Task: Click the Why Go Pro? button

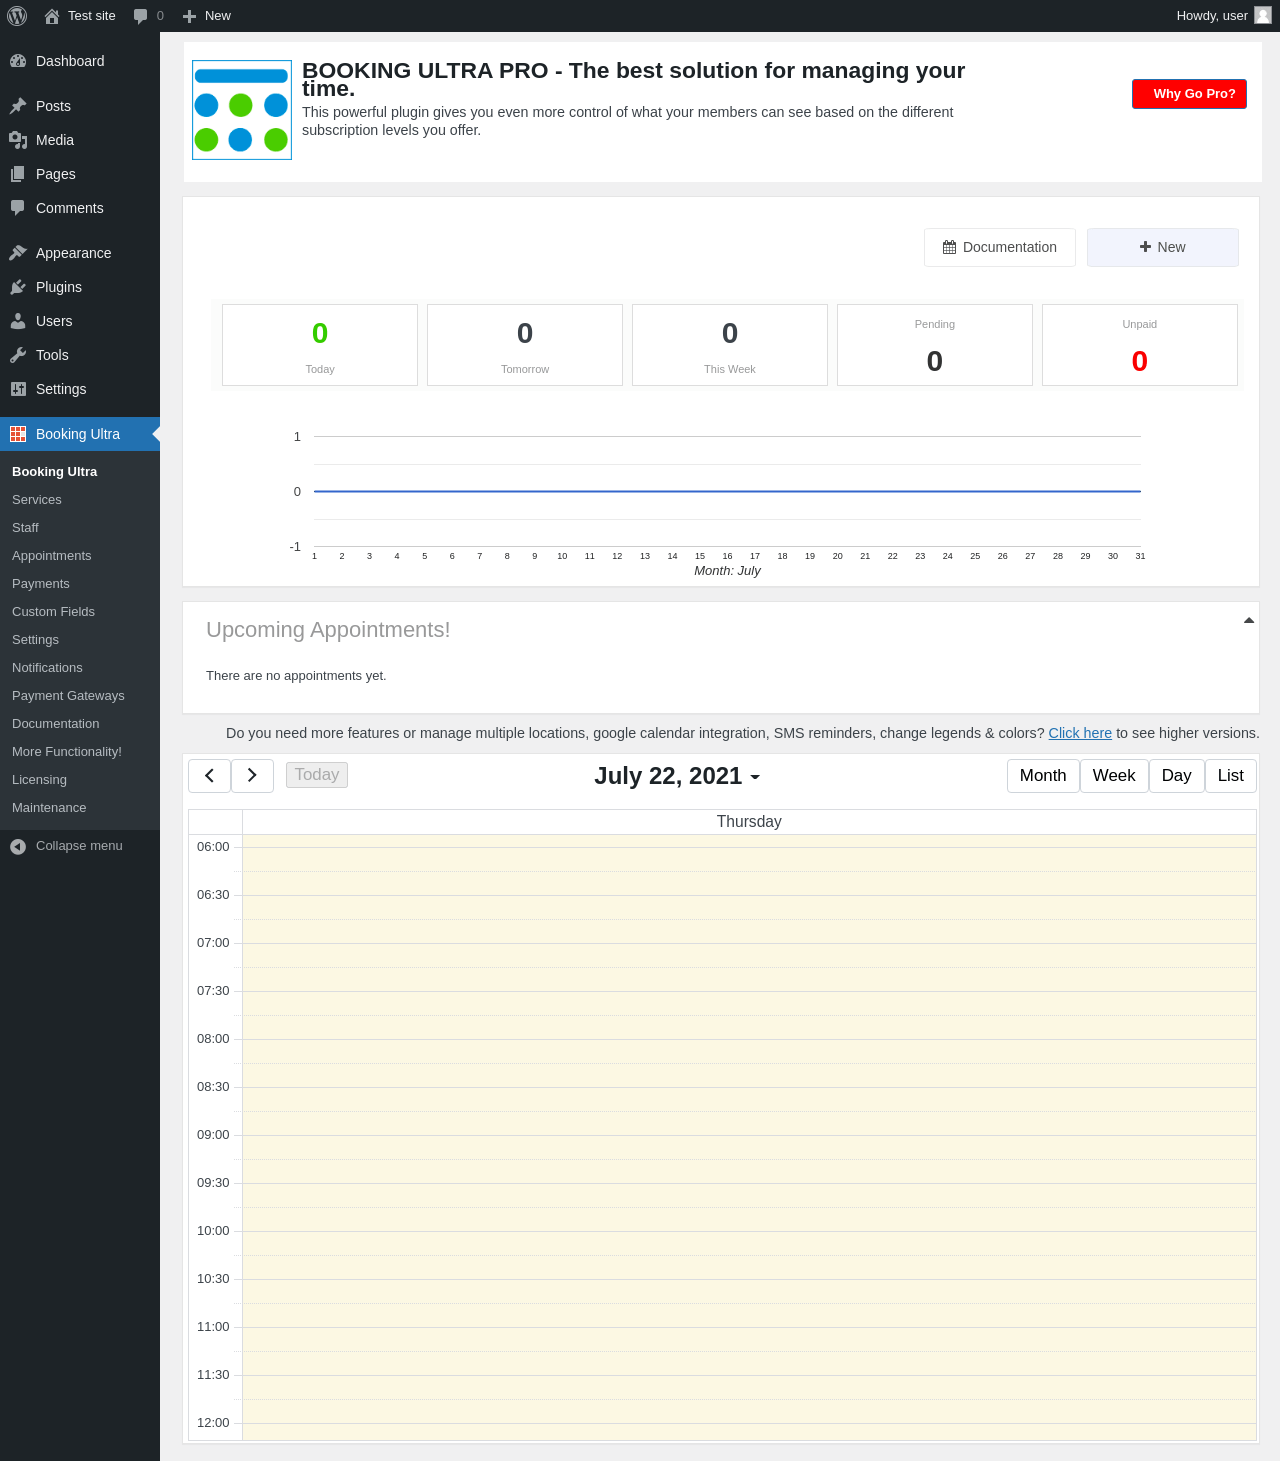Action: tap(1189, 94)
